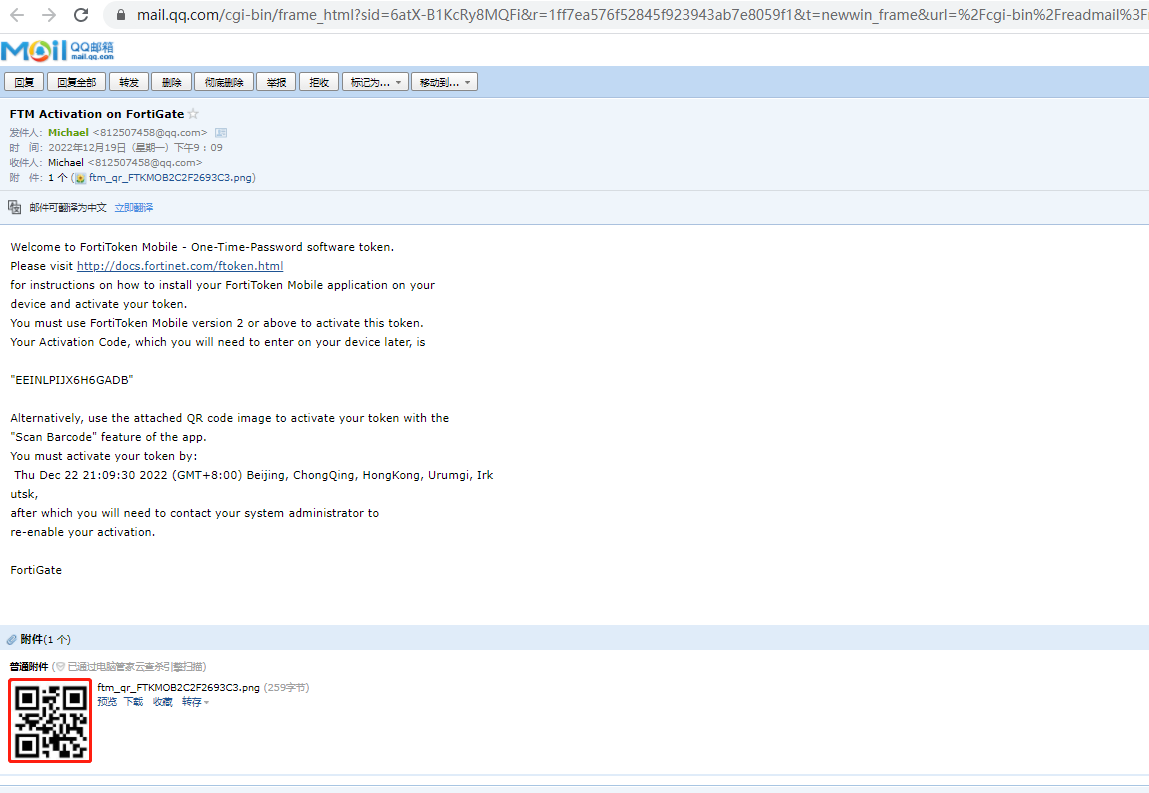Image resolution: width=1149 pixels, height=793 pixels.
Task: Click the translate icon beside the translation notice
Action: (15, 207)
